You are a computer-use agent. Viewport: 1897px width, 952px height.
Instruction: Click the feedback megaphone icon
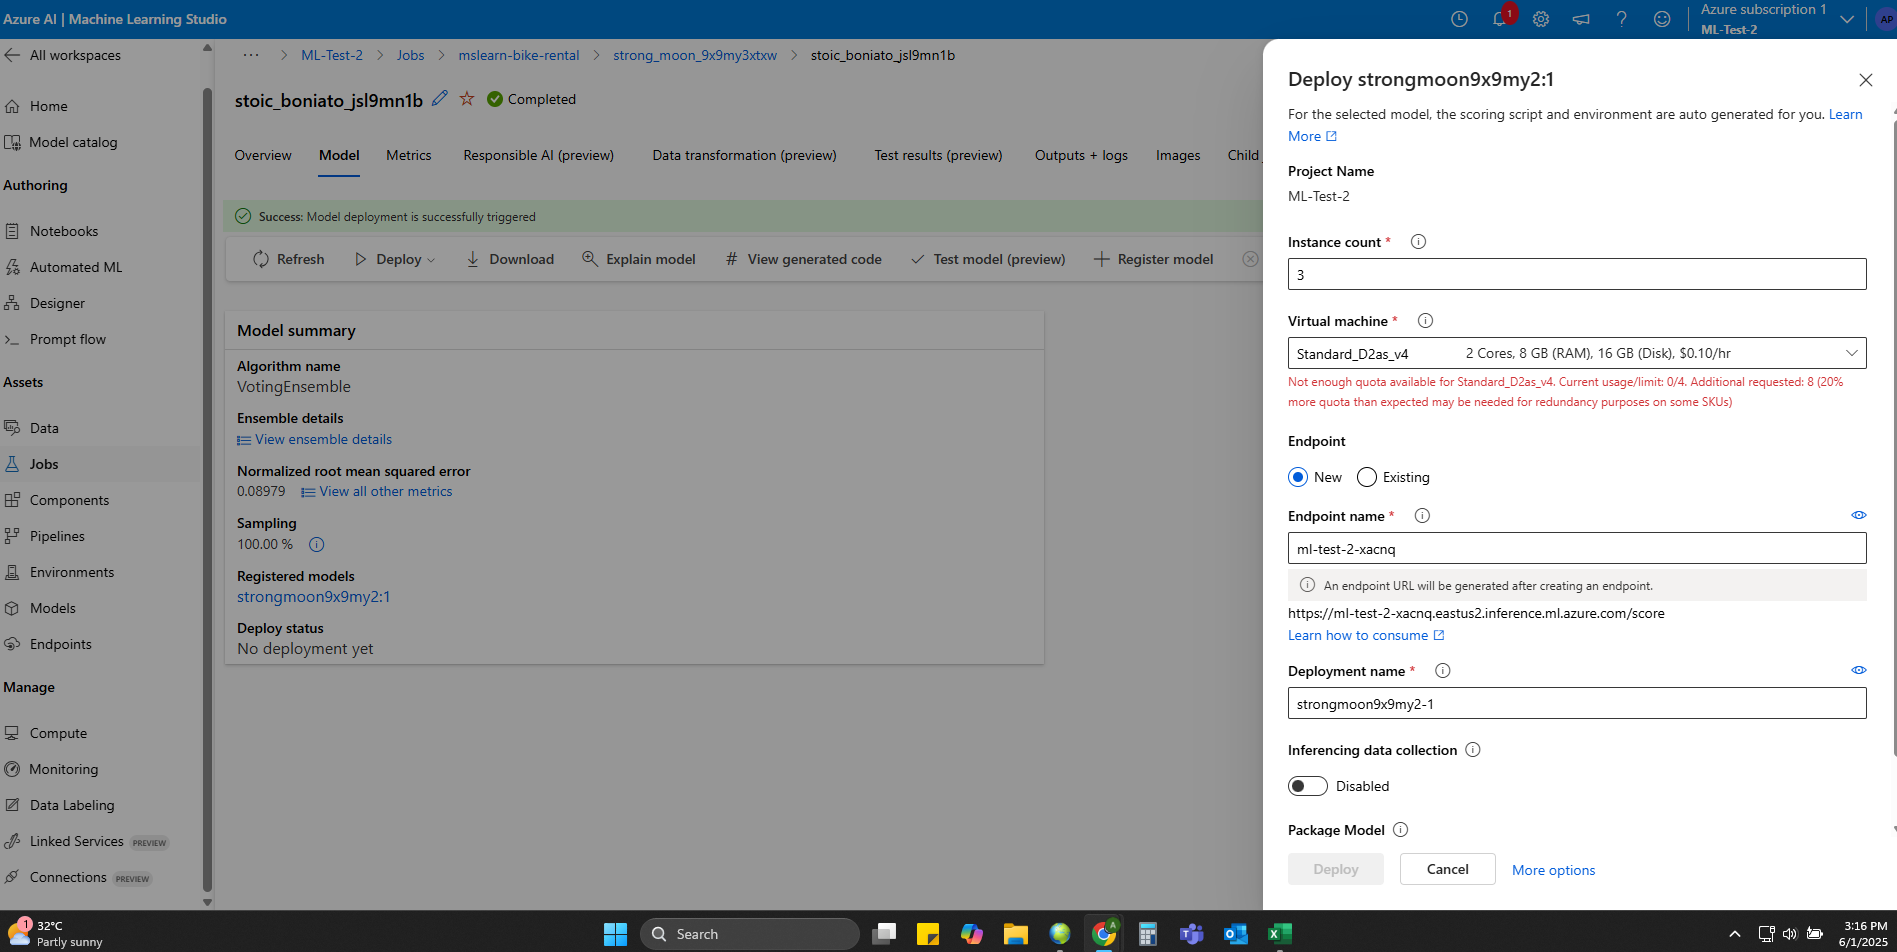point(1581,19)
